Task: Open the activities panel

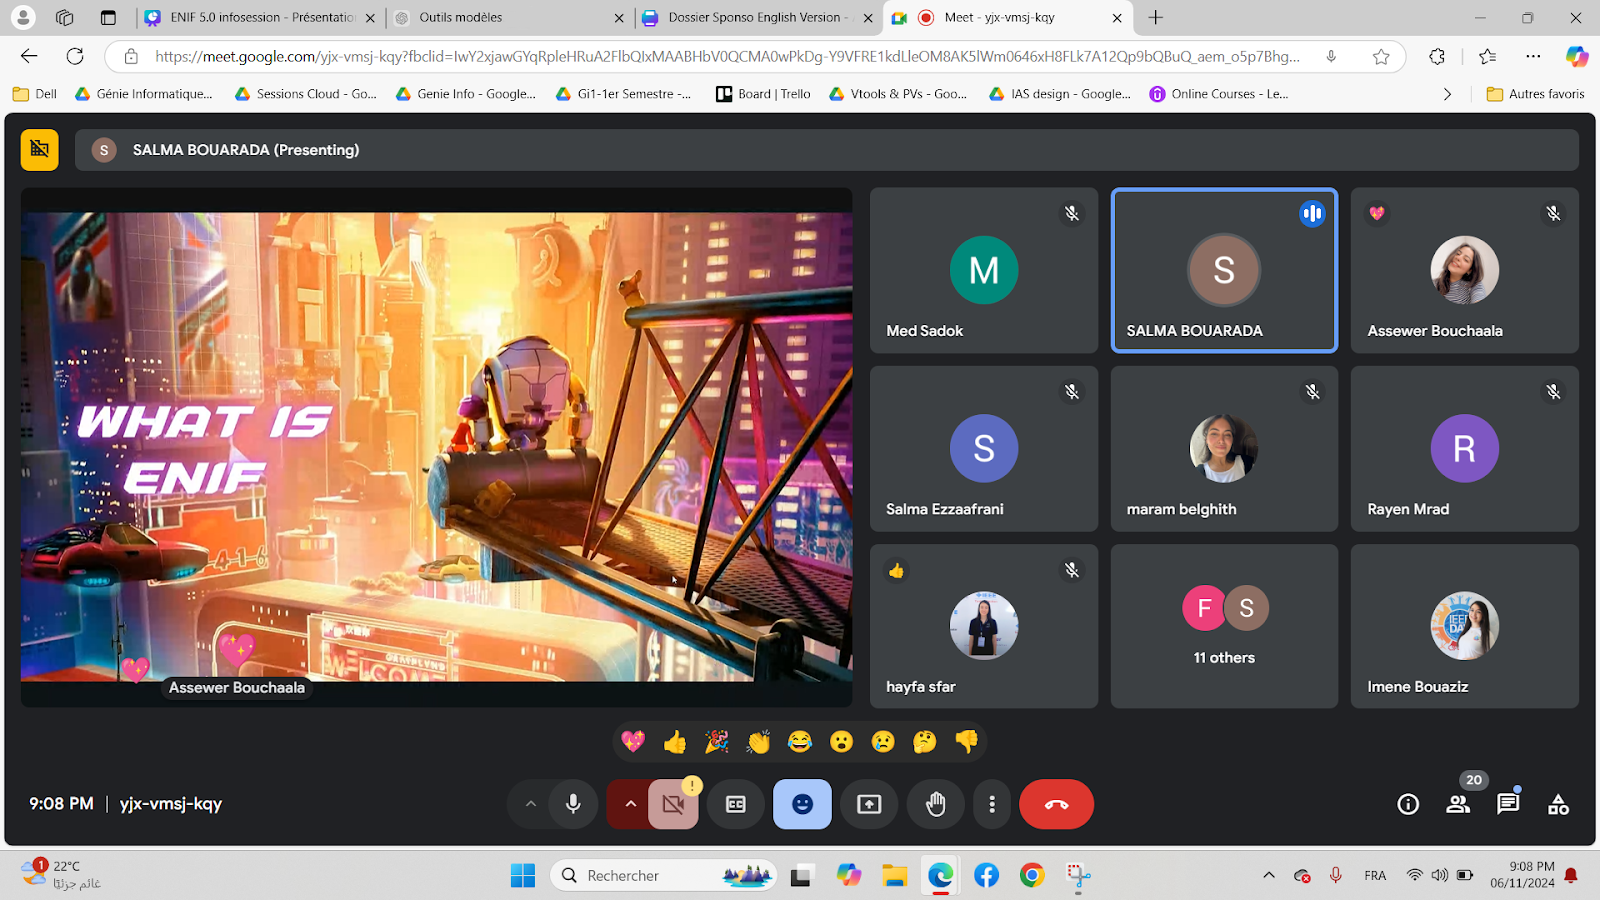Action: coord(1558,804)
